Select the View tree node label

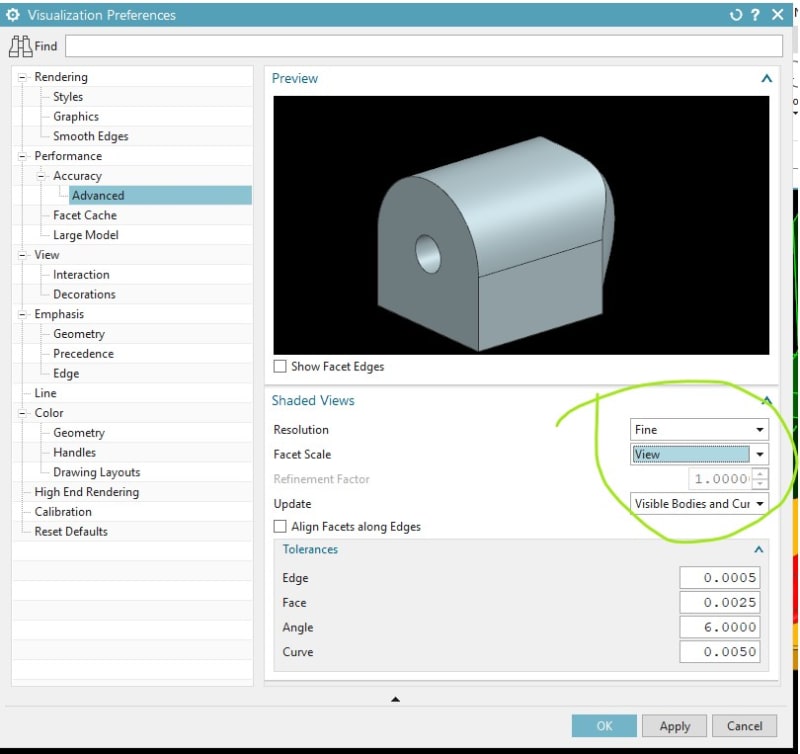(x=47, y=255)
